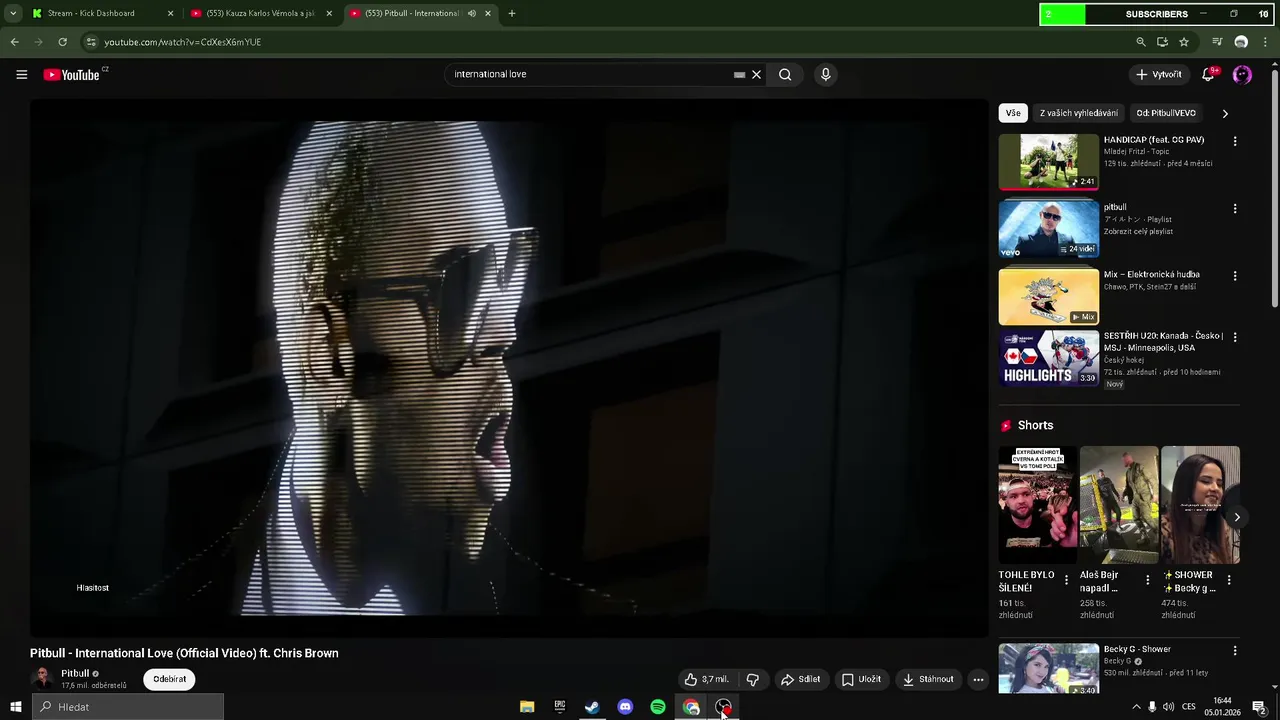Screen dimensions: 1280x720
Task: Open Discord from the taskbar
Action: click(x=625, y=707)
